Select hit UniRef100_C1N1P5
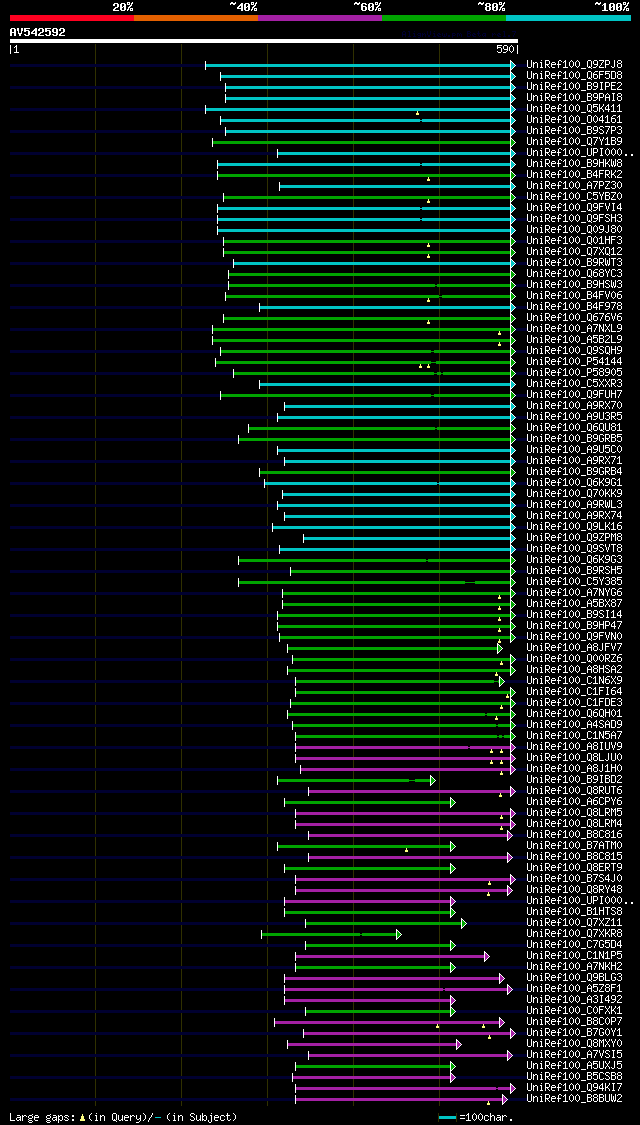 pyautogui.click(x=574, y=956)
